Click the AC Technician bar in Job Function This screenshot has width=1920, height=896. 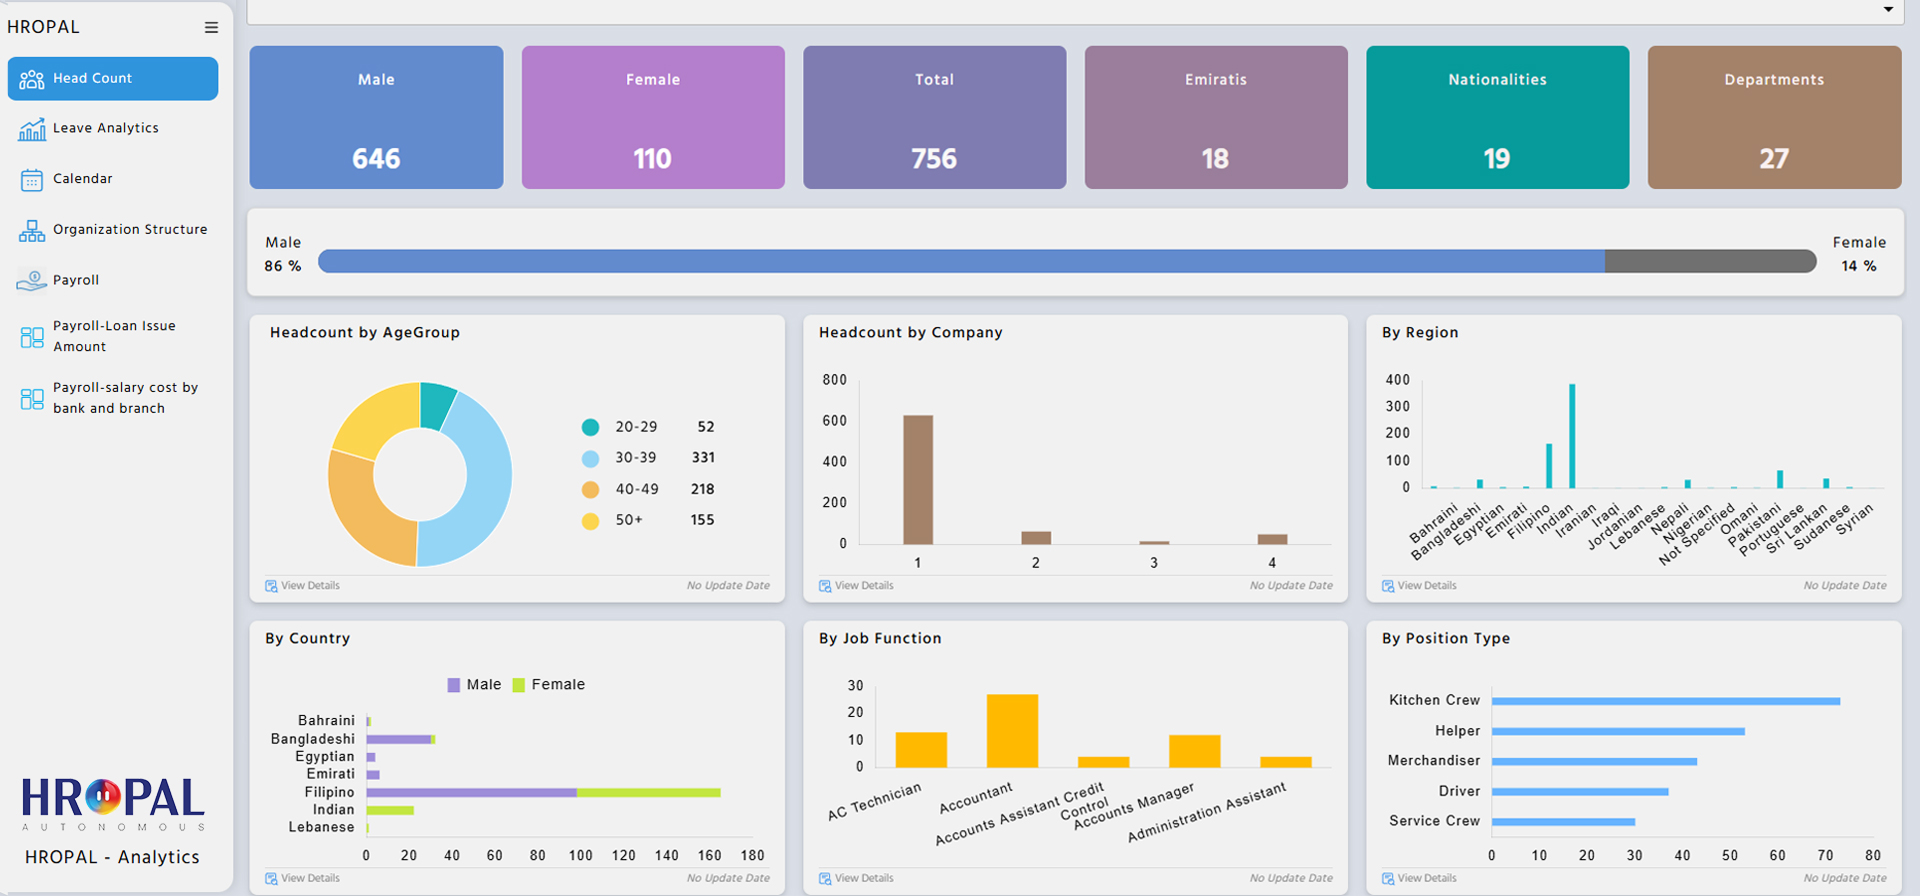tap(921, 750)
